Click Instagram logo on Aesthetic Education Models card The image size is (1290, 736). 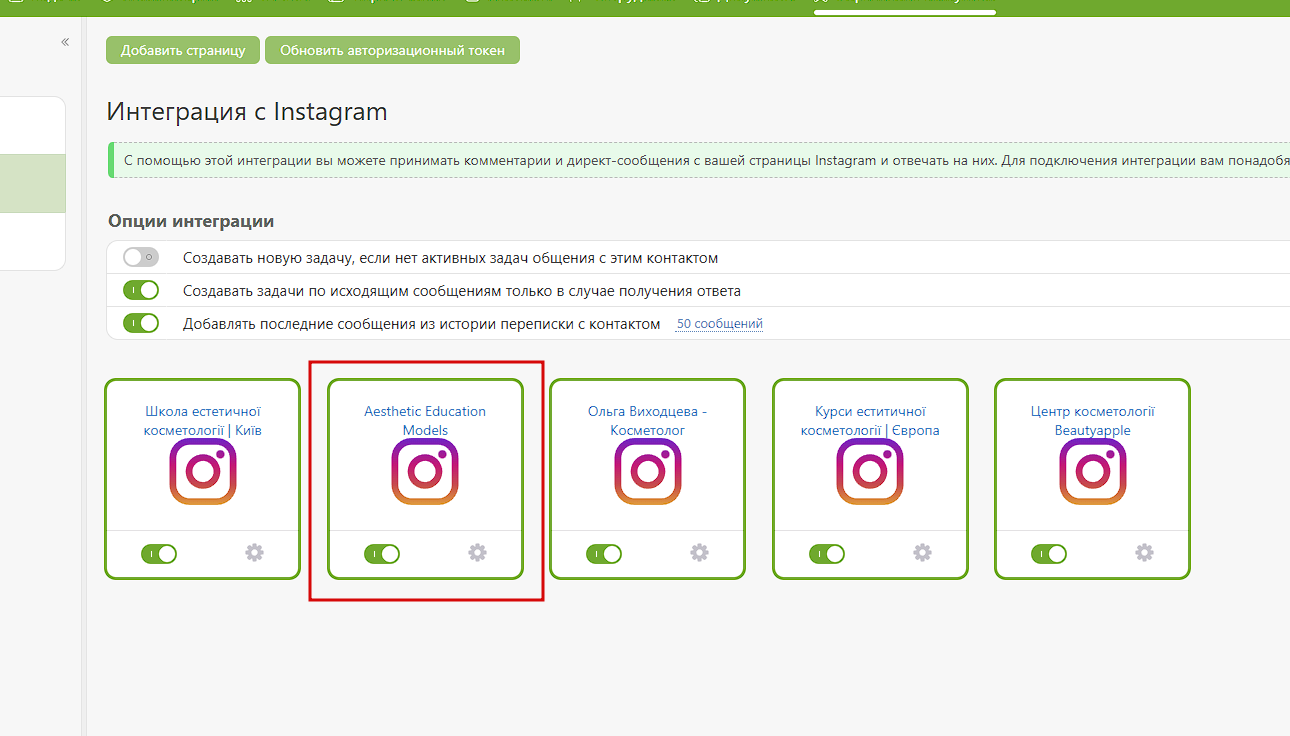[425, 471]
